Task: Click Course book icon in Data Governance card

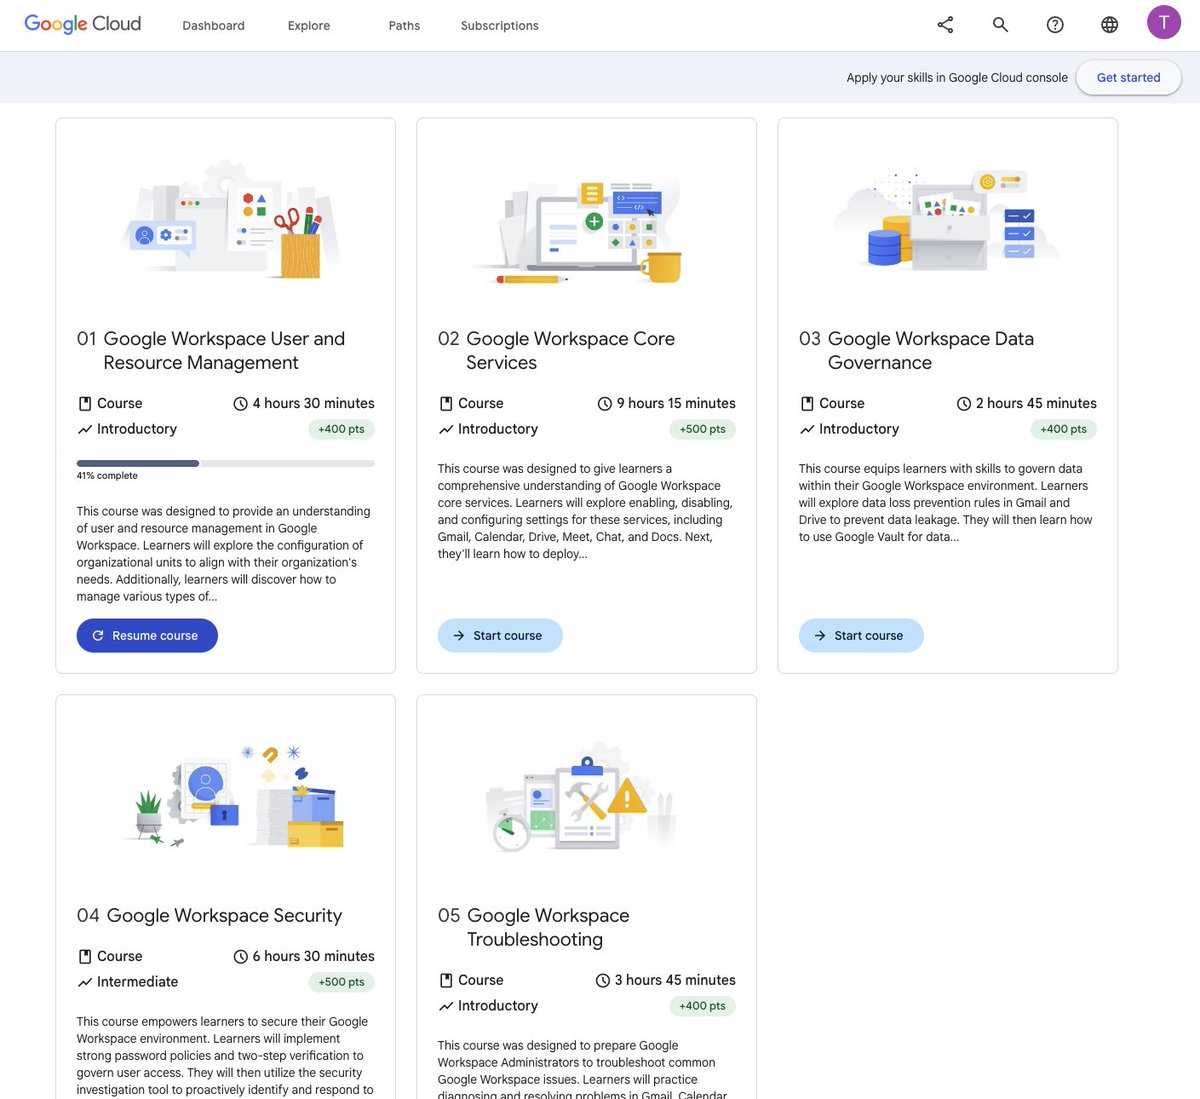Action: click(807, 404)
